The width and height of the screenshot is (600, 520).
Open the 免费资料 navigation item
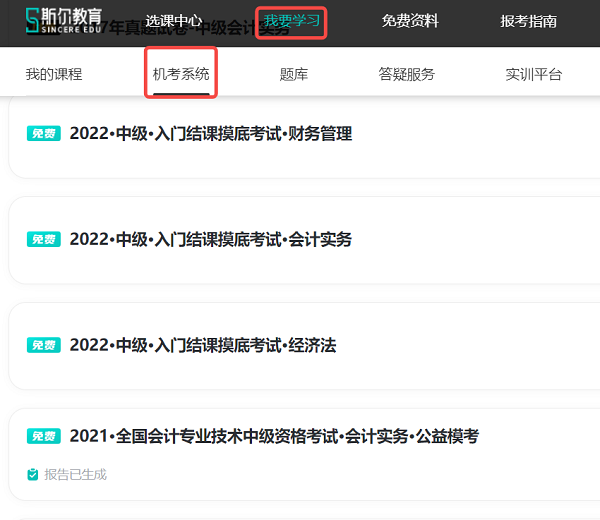[x=410, y=21]
